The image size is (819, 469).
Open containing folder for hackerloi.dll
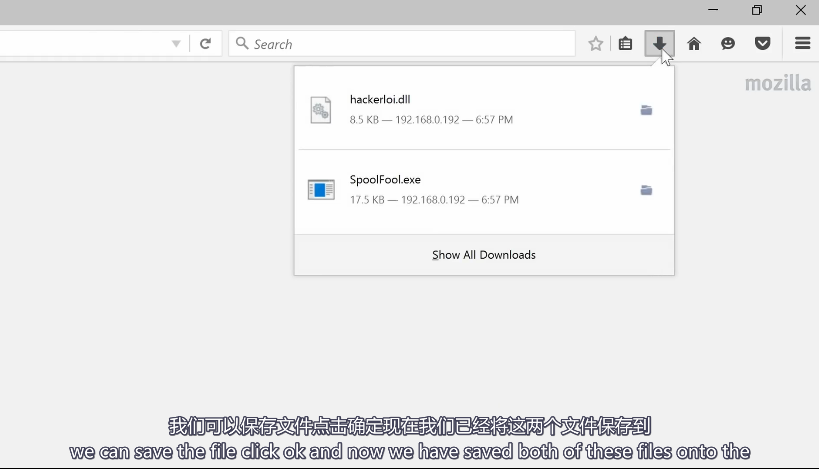pos(646,110)
